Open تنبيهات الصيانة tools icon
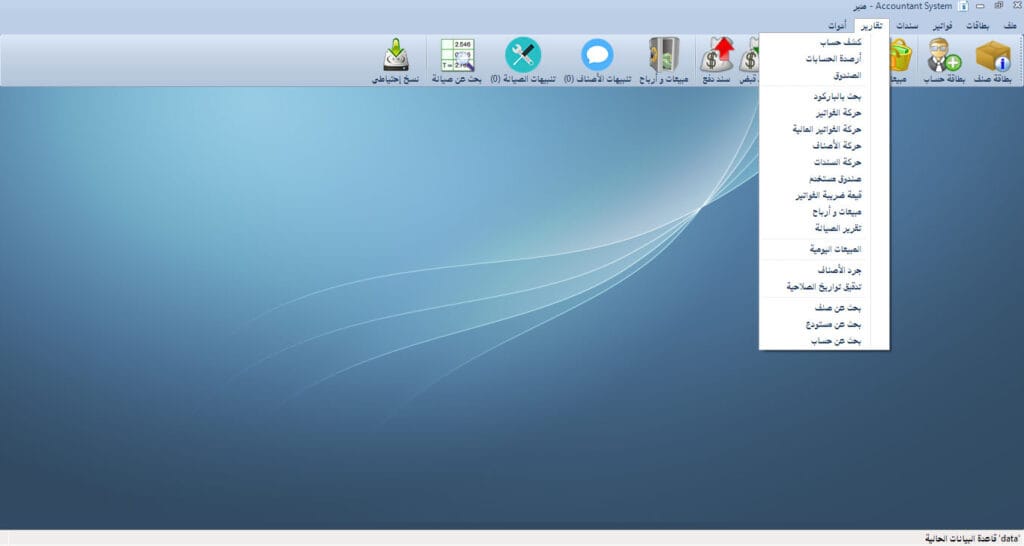Viewport: 1024px width, 546px height. (x=522, y=56)
